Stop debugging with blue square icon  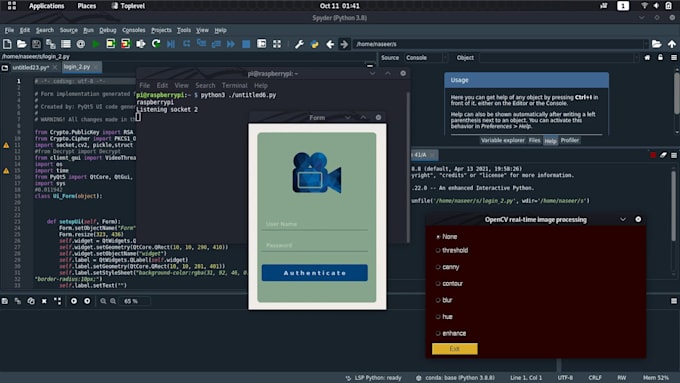tap(246, 44)
